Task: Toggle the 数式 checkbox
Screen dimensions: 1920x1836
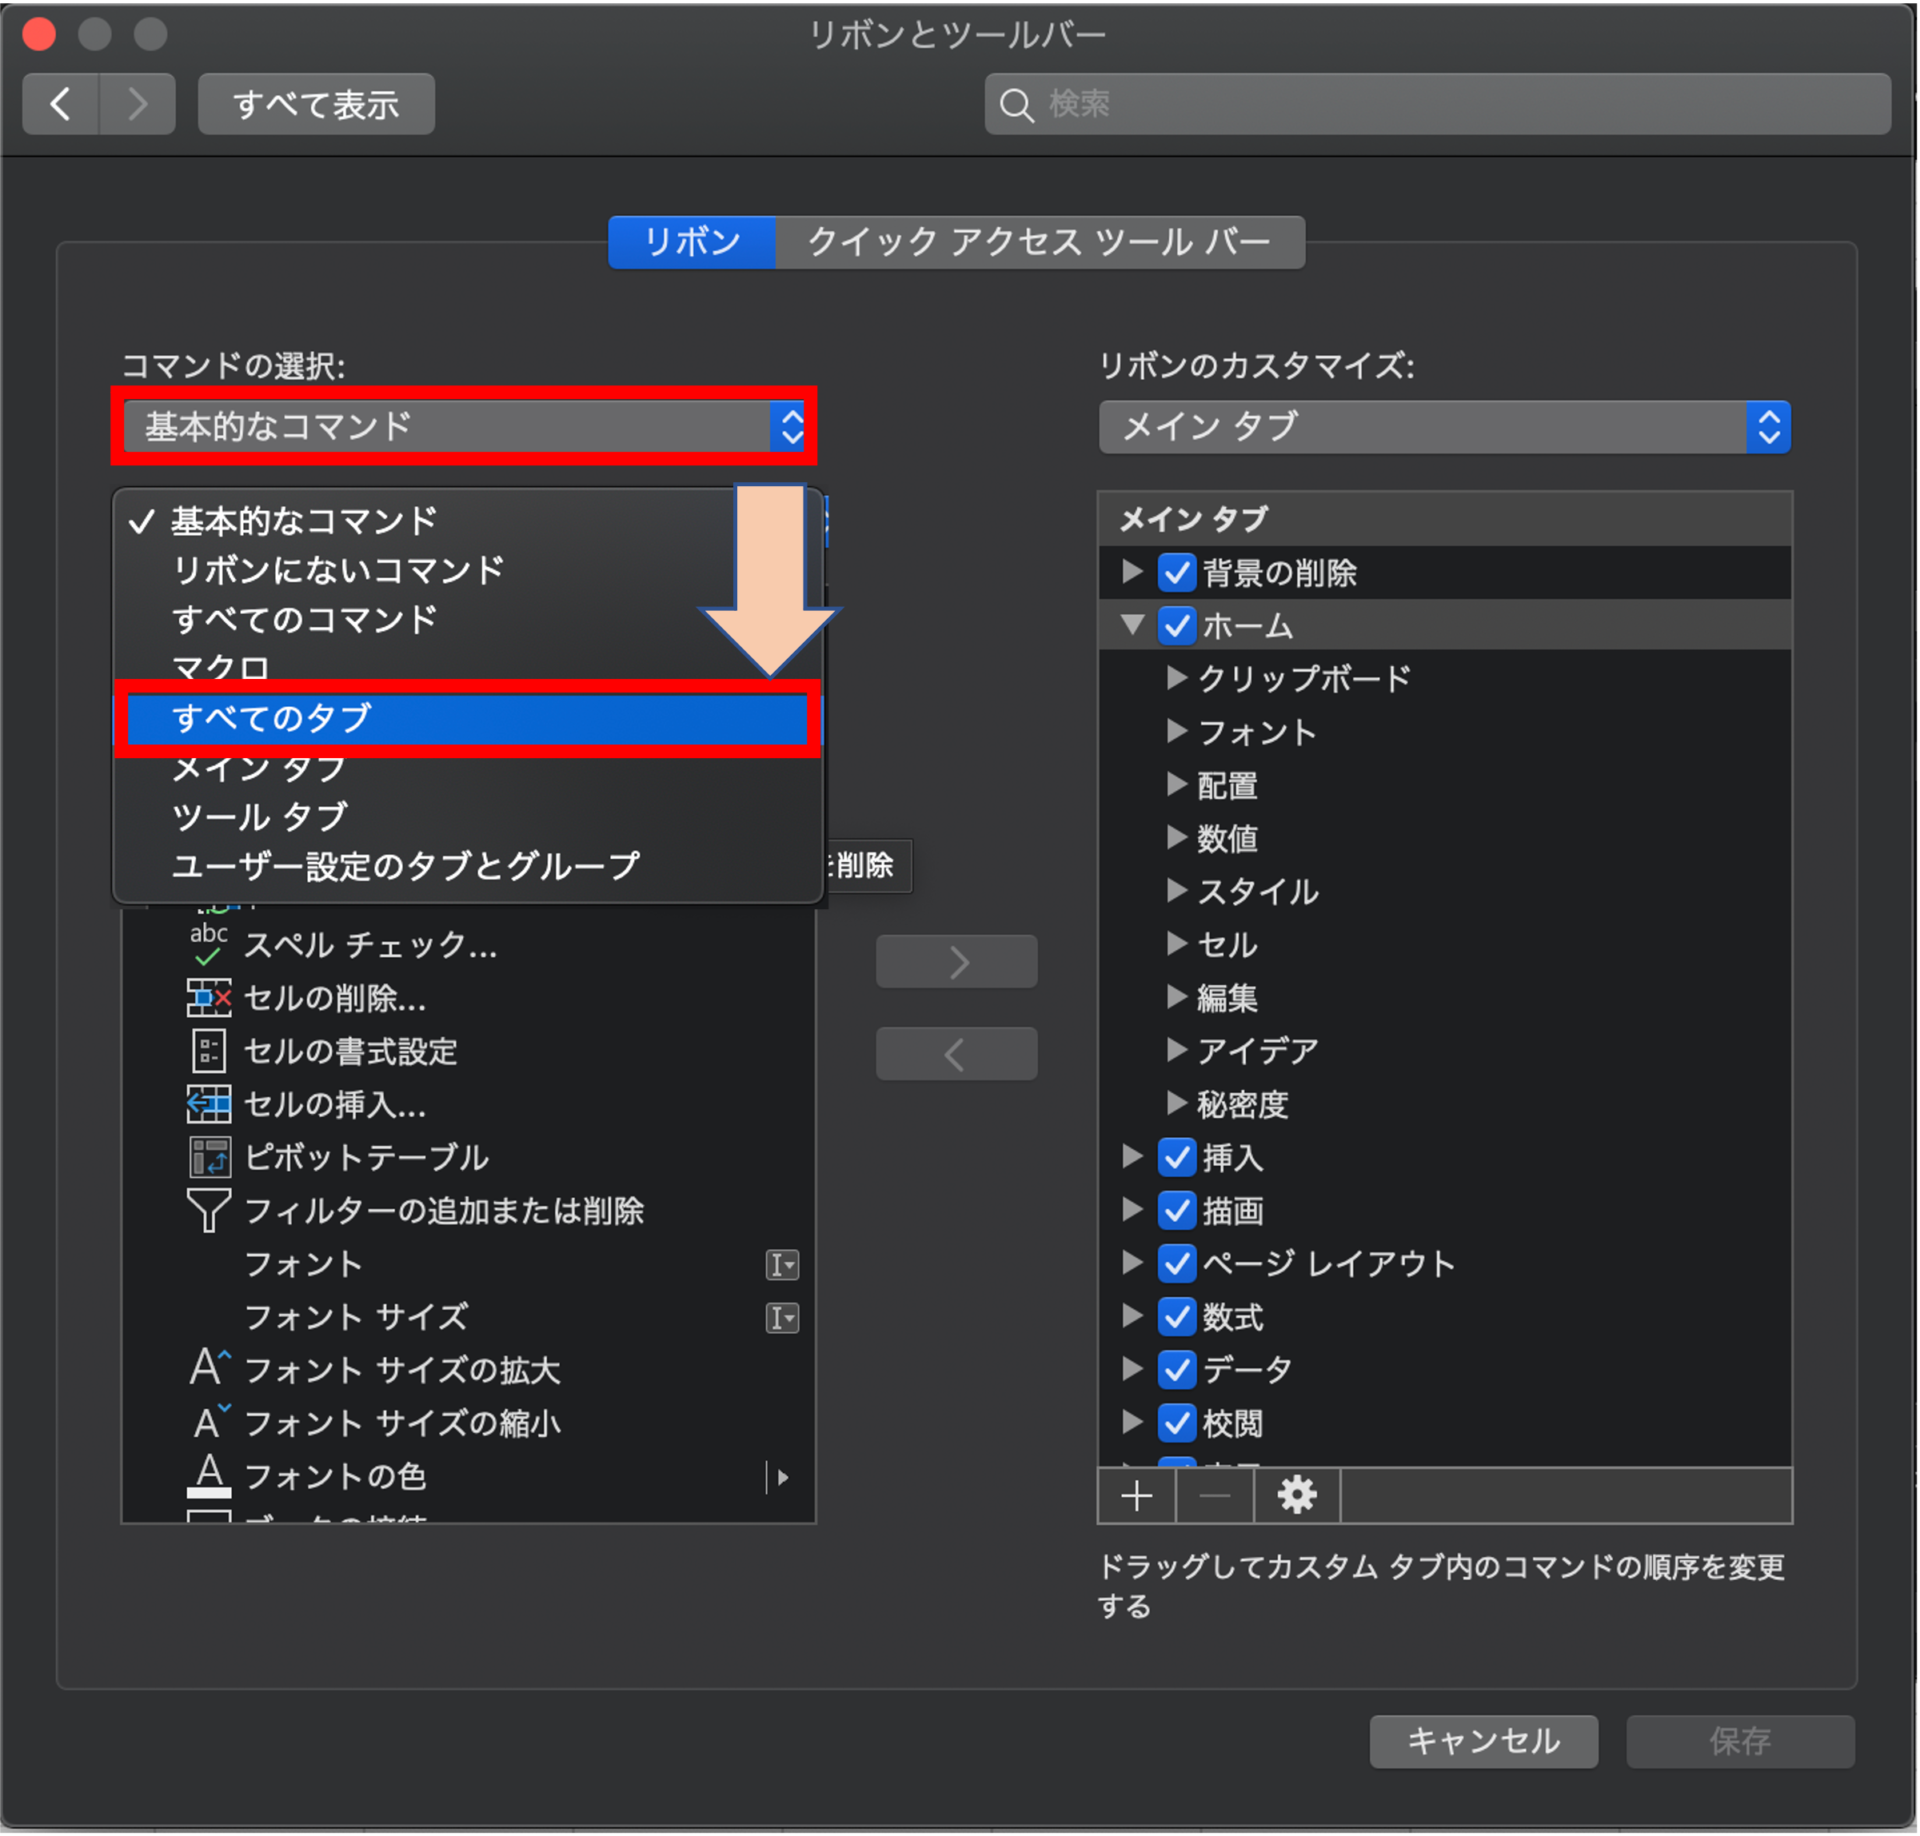Action: pos(1177,1317)
